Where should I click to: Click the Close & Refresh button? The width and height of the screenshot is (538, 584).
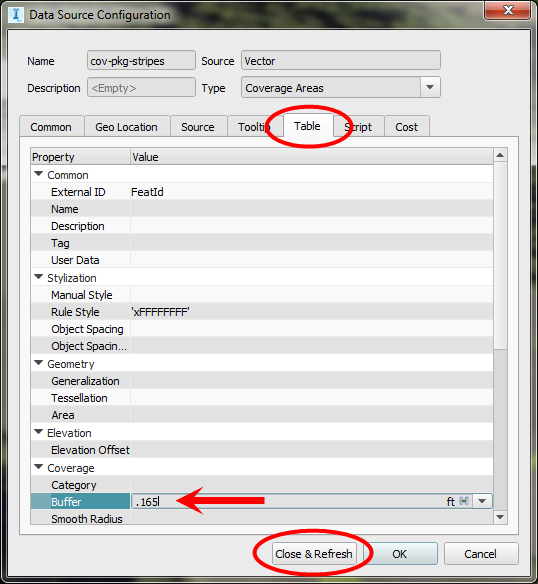coord(314,554)
